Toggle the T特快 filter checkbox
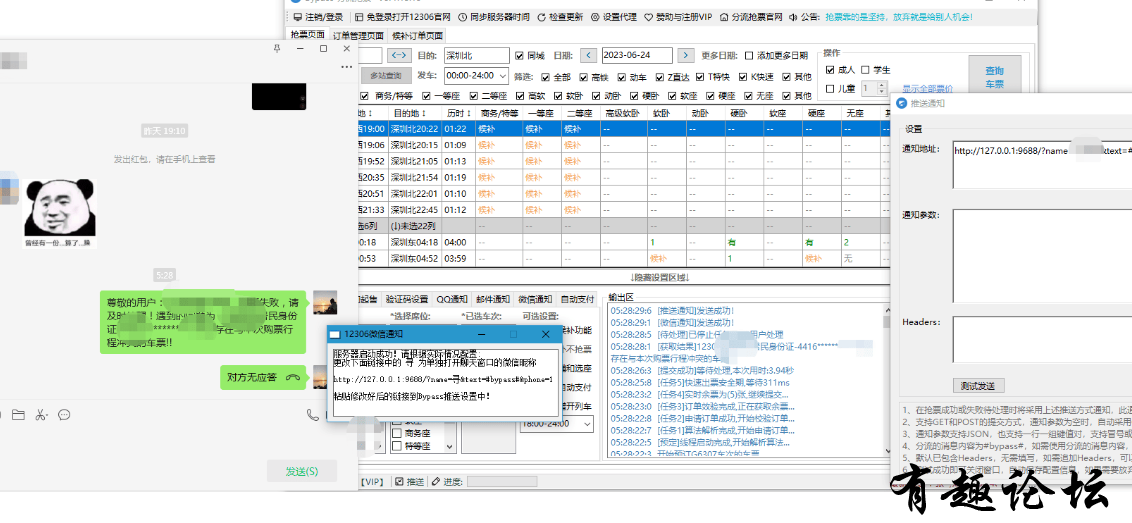1132x523 pixels. (x=700, y=77)
